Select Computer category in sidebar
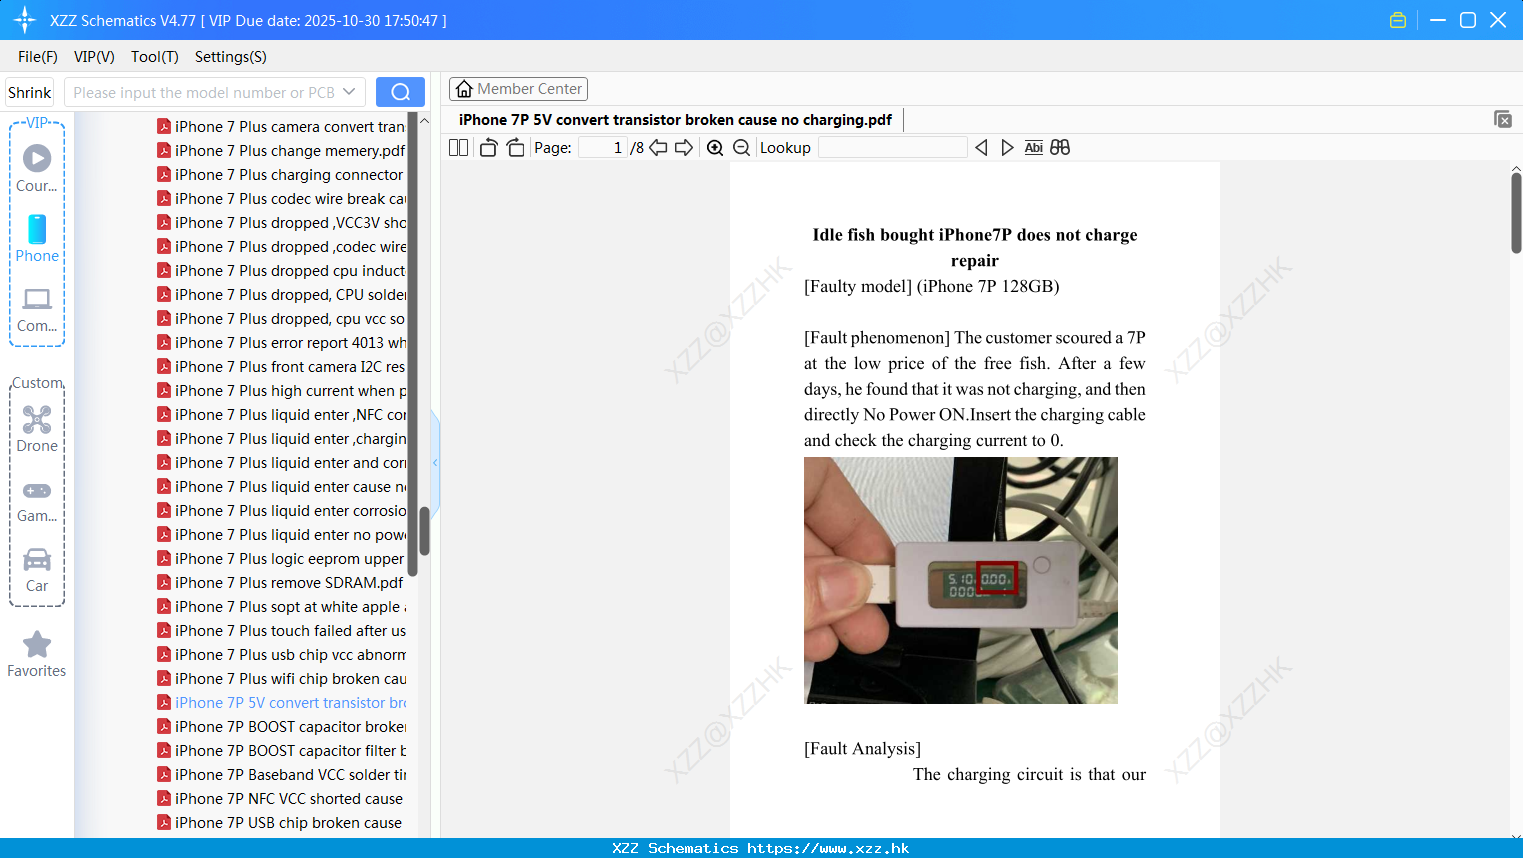Viewport: 1523px width, 858px height. (37, 309)
